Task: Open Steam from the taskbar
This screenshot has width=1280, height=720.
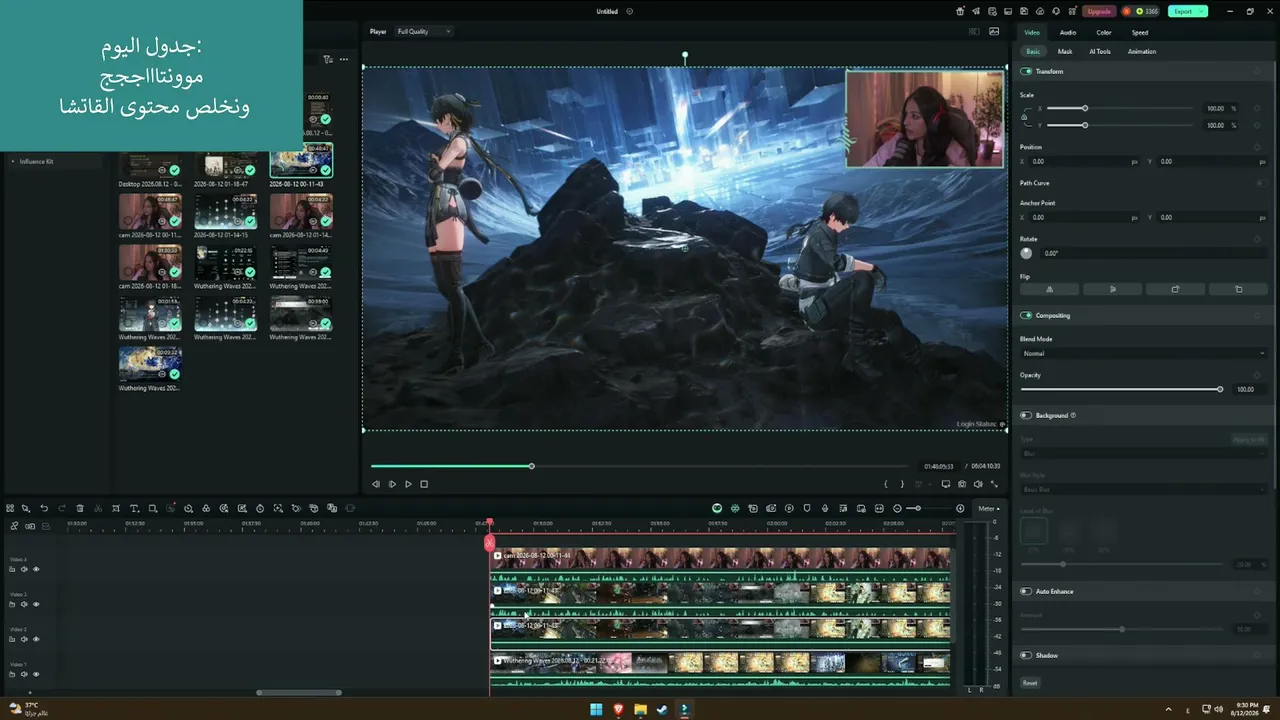Action: (662, 710)
